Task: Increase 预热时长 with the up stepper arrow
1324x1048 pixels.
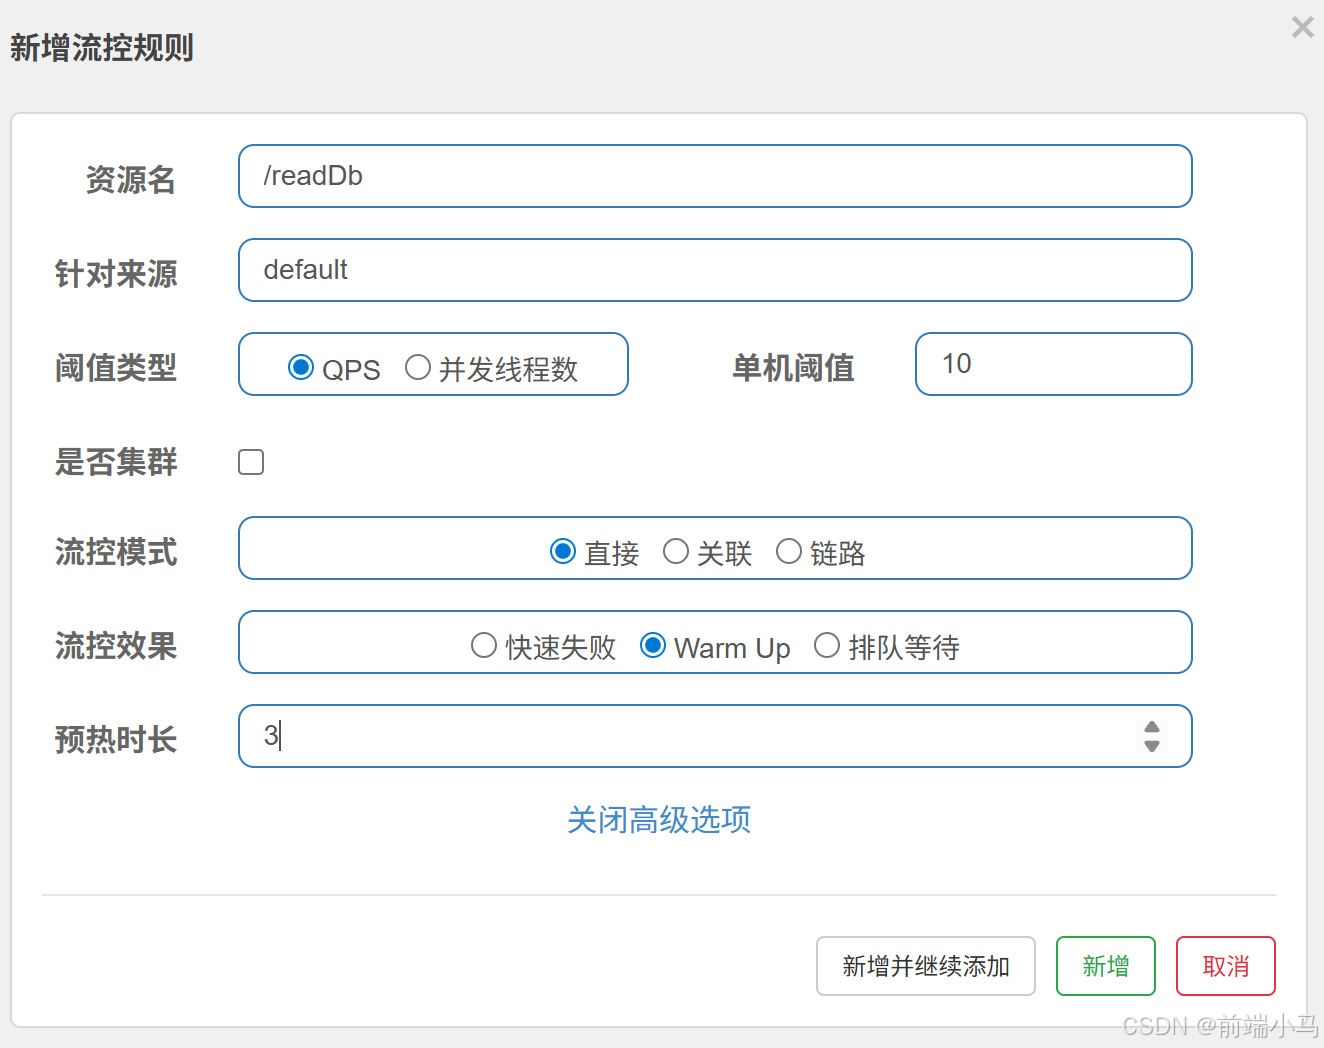Action: click(x=1152, y=727)
